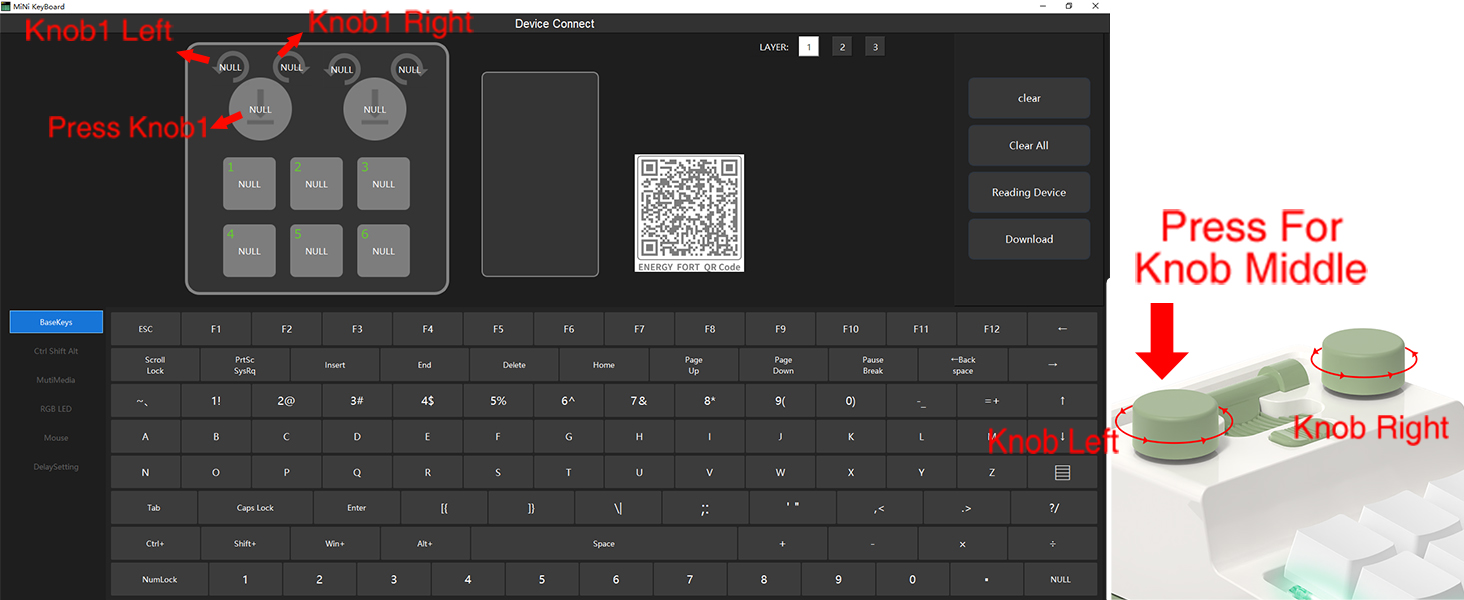The height and width of the screenshot is (600, 1464).
Task: Select Knob1 left rotation NULL slot
Action: point(230,66)
